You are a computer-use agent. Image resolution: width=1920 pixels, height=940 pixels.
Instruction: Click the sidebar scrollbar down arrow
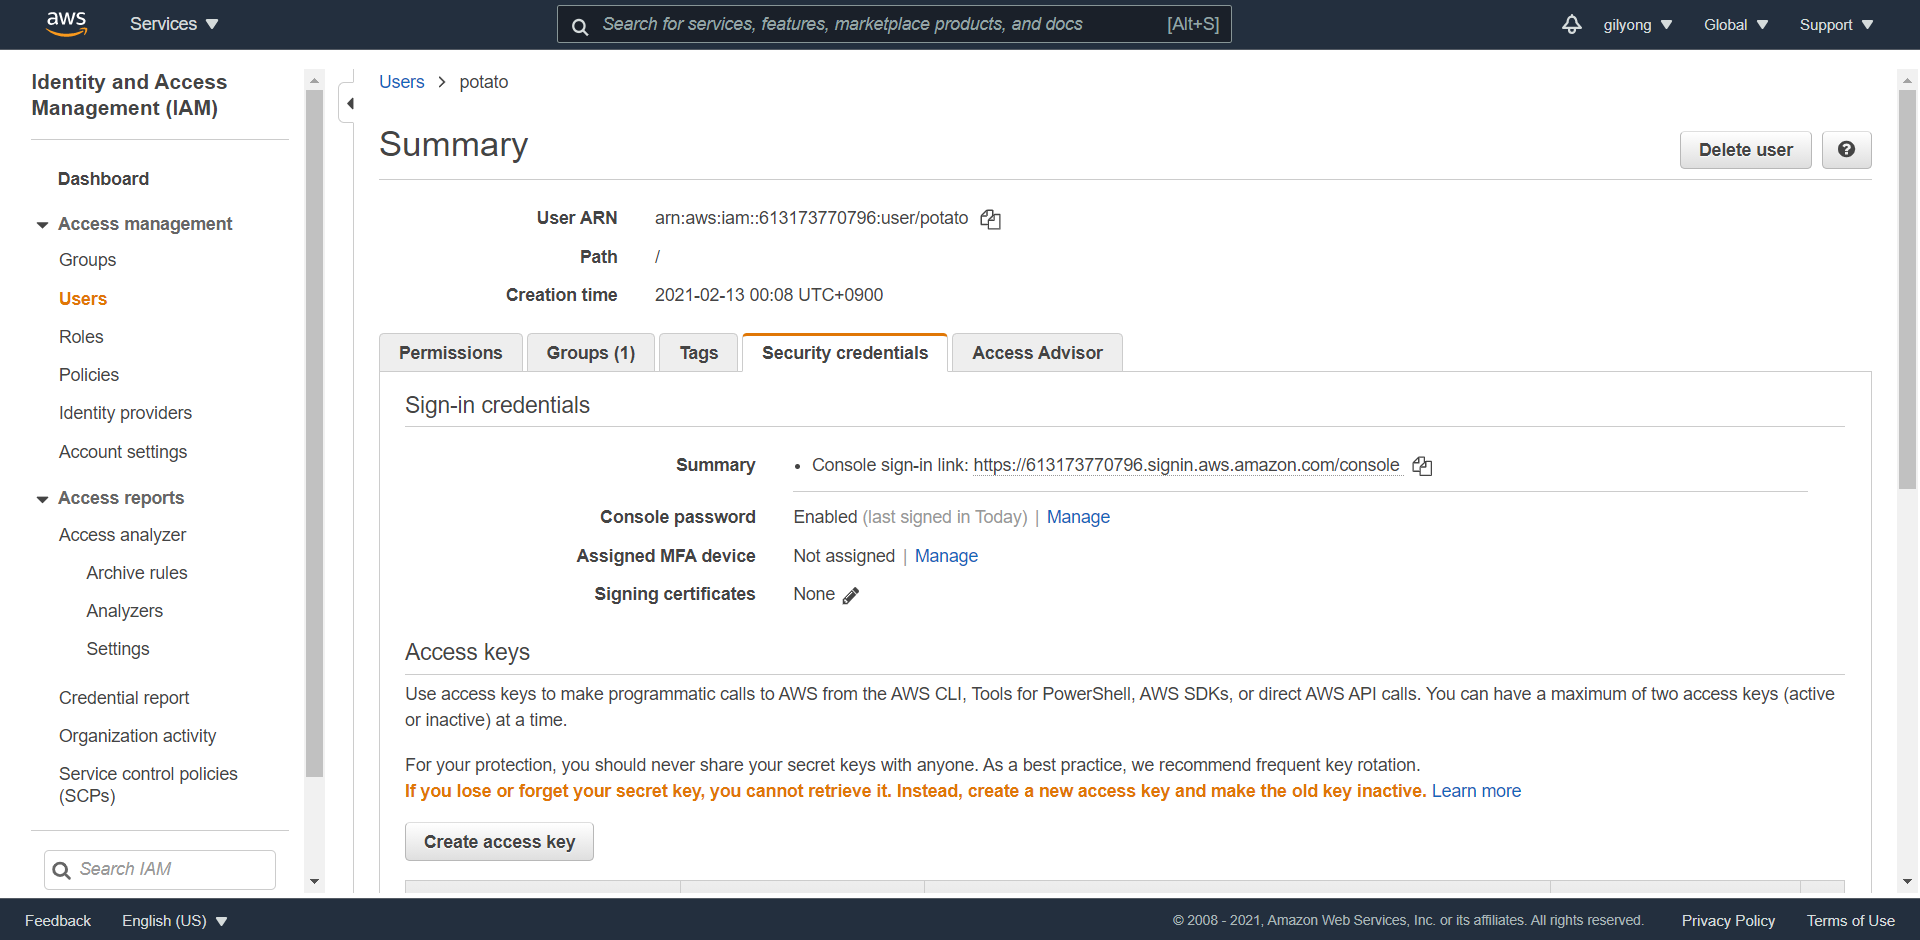(314, 881)
